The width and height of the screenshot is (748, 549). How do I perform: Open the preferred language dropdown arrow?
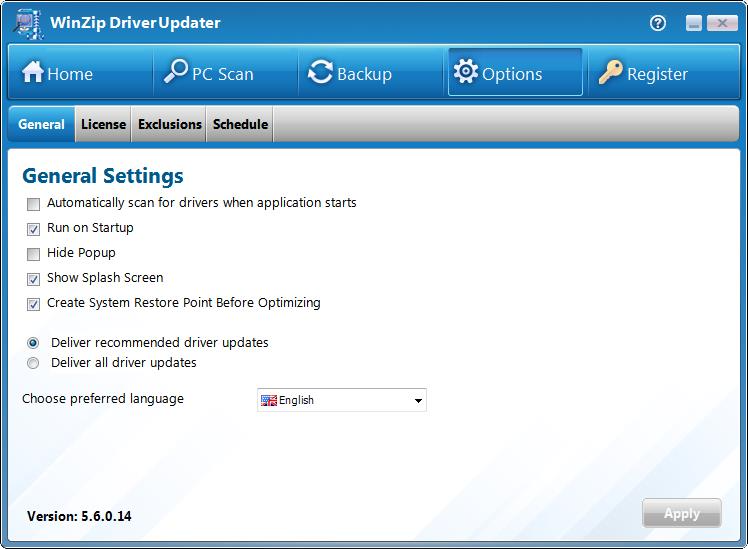click(418, 401)
